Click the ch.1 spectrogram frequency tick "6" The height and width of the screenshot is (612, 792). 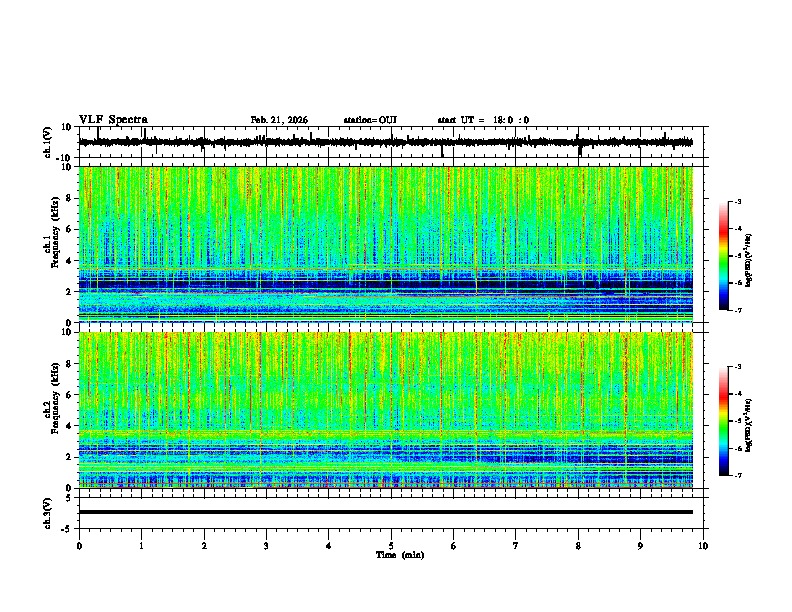pos(70,229)
